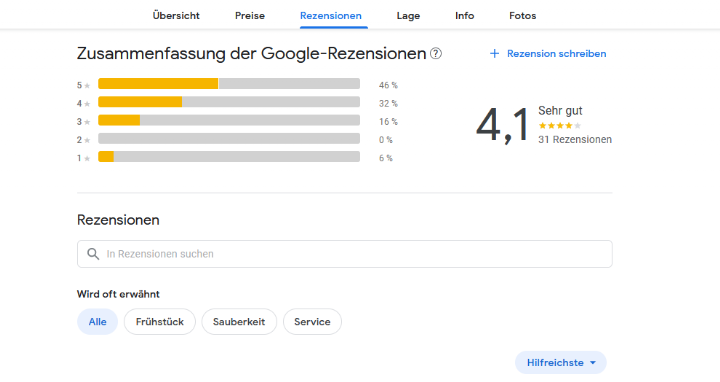This screenshot has width=720, height=382.
Task: Click the star icon next to 5 rating
Action: (x=87, y=85)
